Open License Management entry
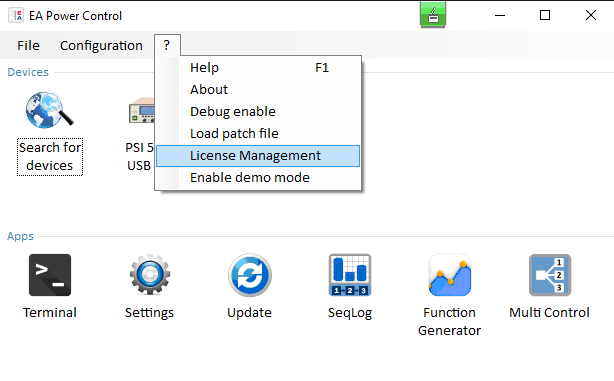Viewport: 614px width, 381px height. pos(258,156)
